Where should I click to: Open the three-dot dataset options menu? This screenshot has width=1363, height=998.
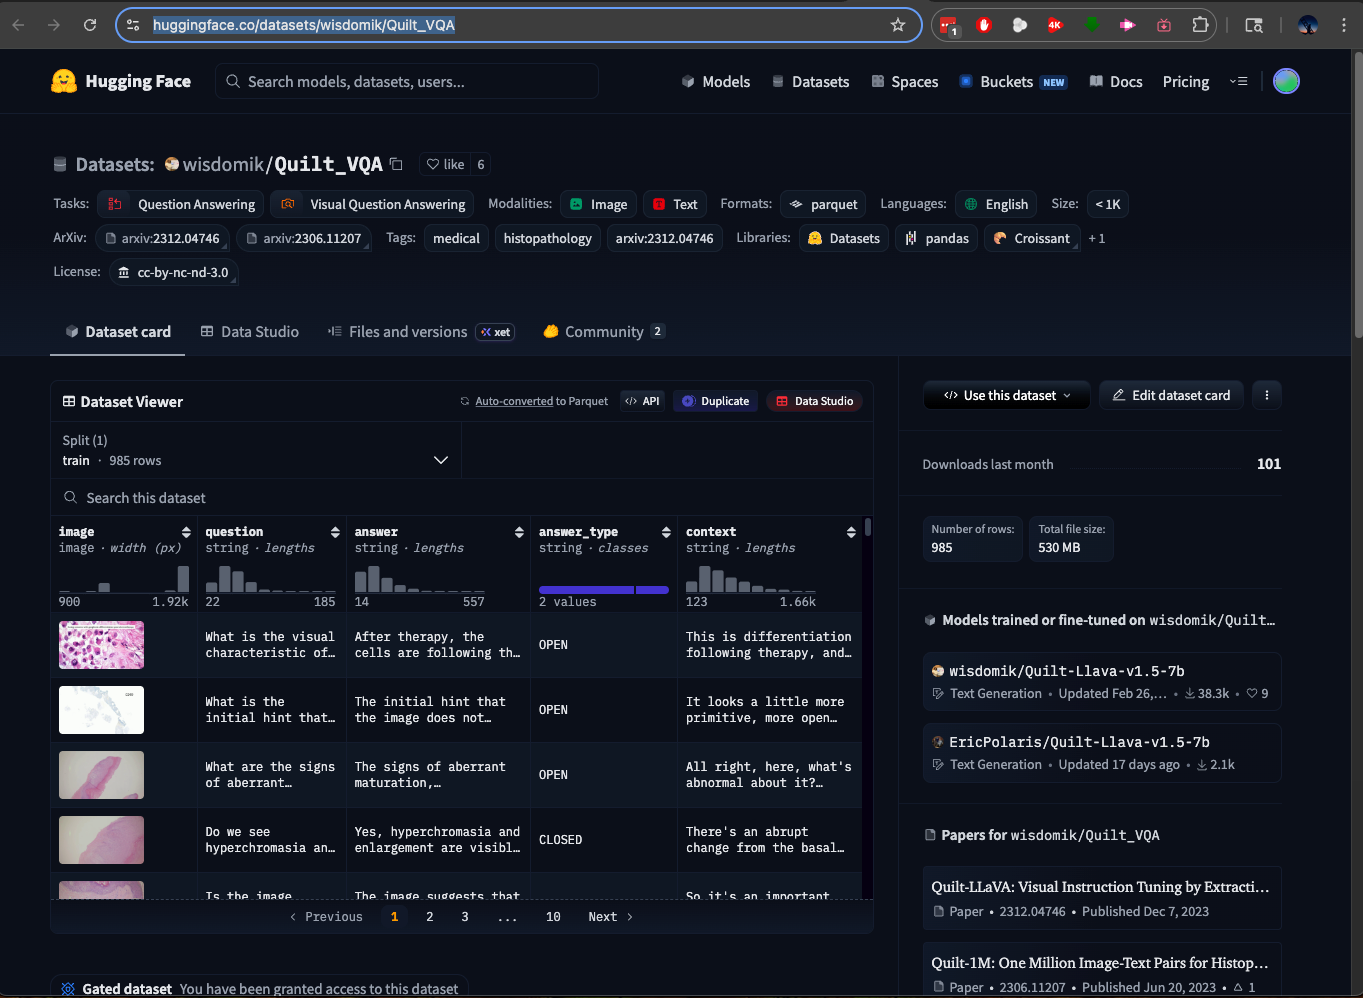(1267, 395)
